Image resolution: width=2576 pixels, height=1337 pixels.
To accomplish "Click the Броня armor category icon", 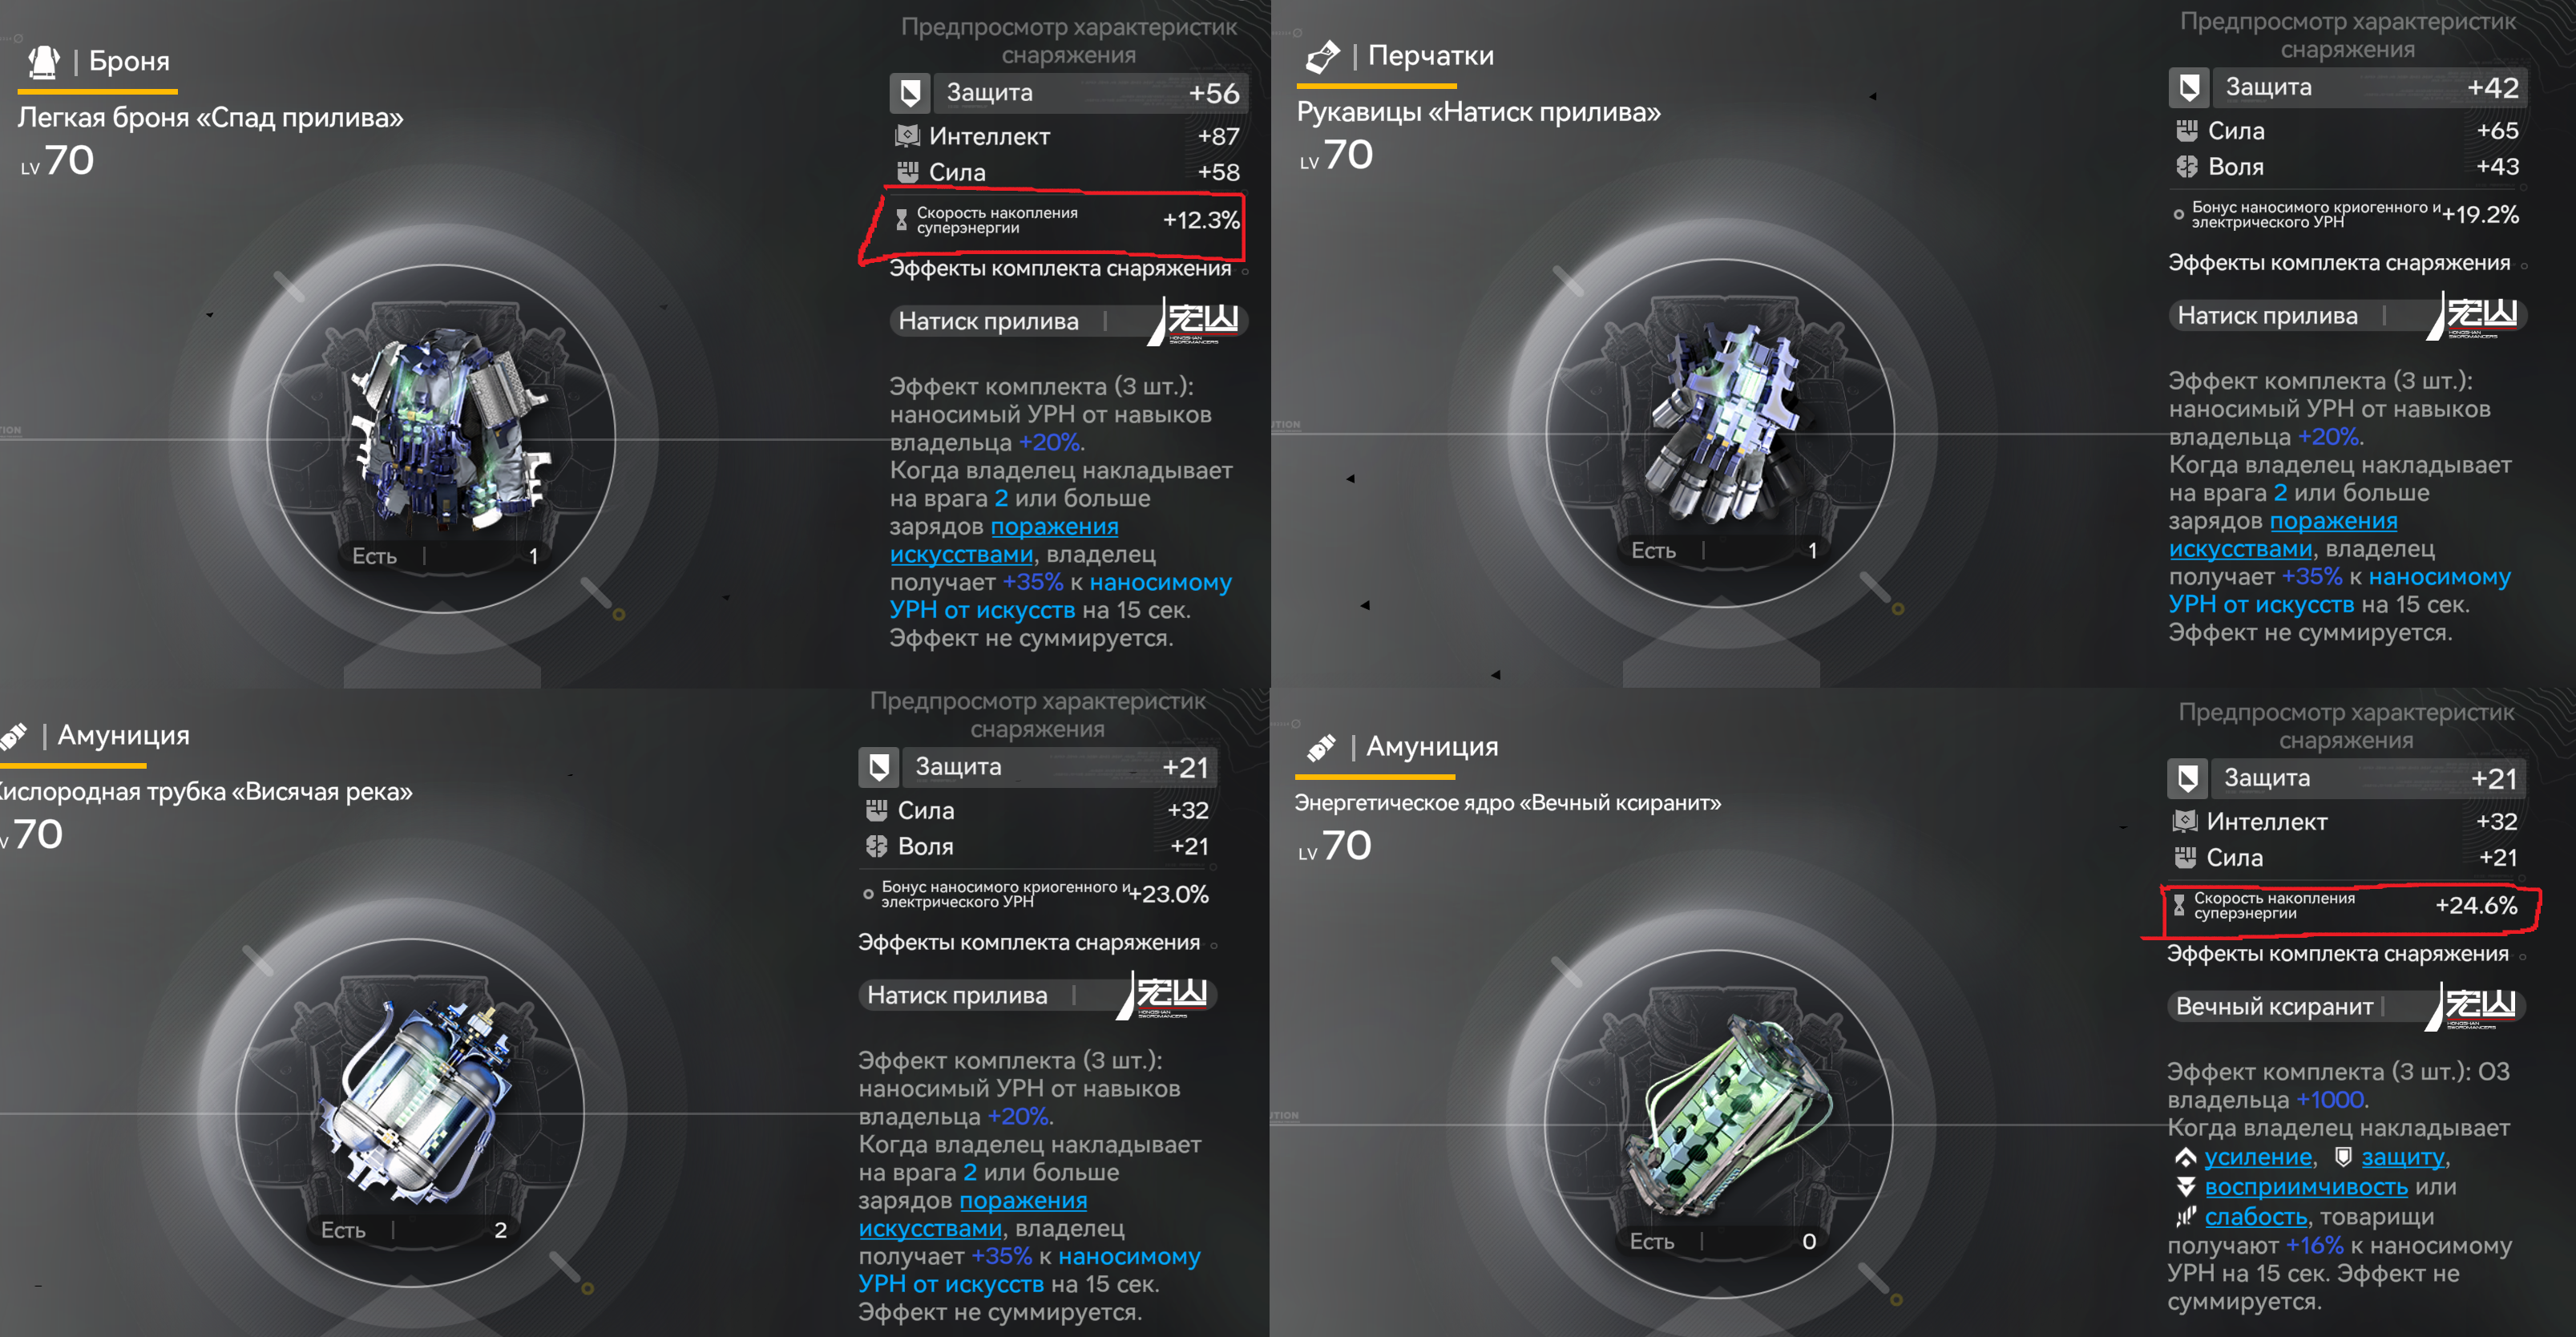I will (44, 62).
